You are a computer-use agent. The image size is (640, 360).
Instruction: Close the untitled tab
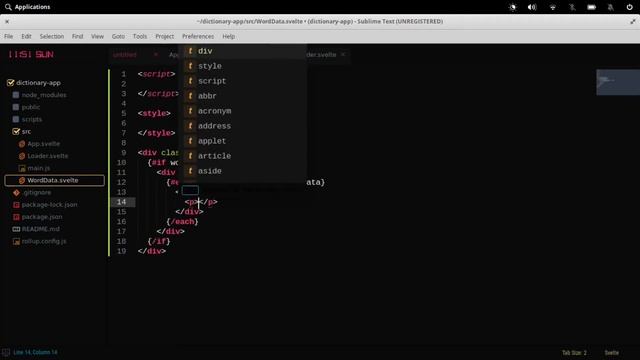[x=156, y=55]
